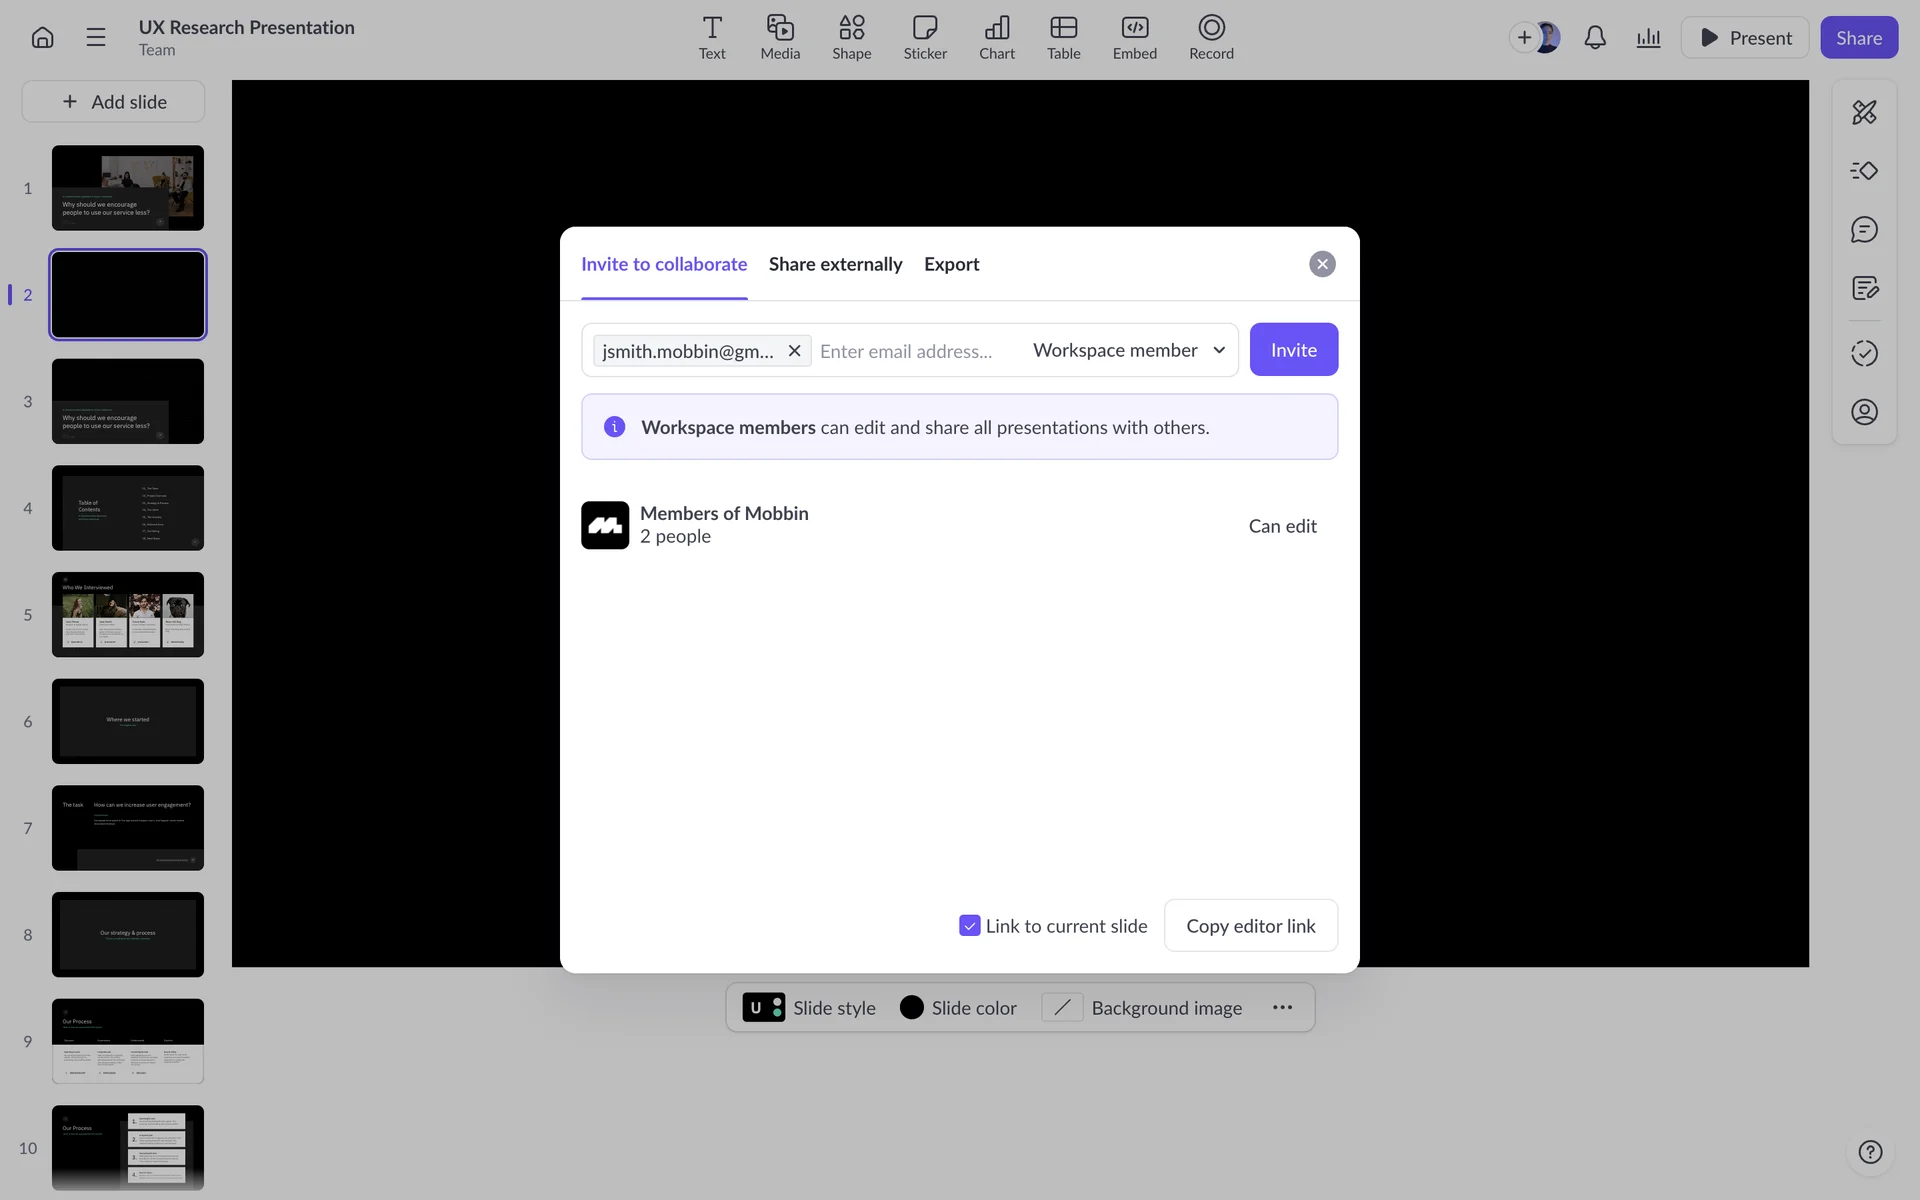Open the Can edit permission dropdown
The height and width of the screenshot is (1200, 1920).
click(1282, 526)
